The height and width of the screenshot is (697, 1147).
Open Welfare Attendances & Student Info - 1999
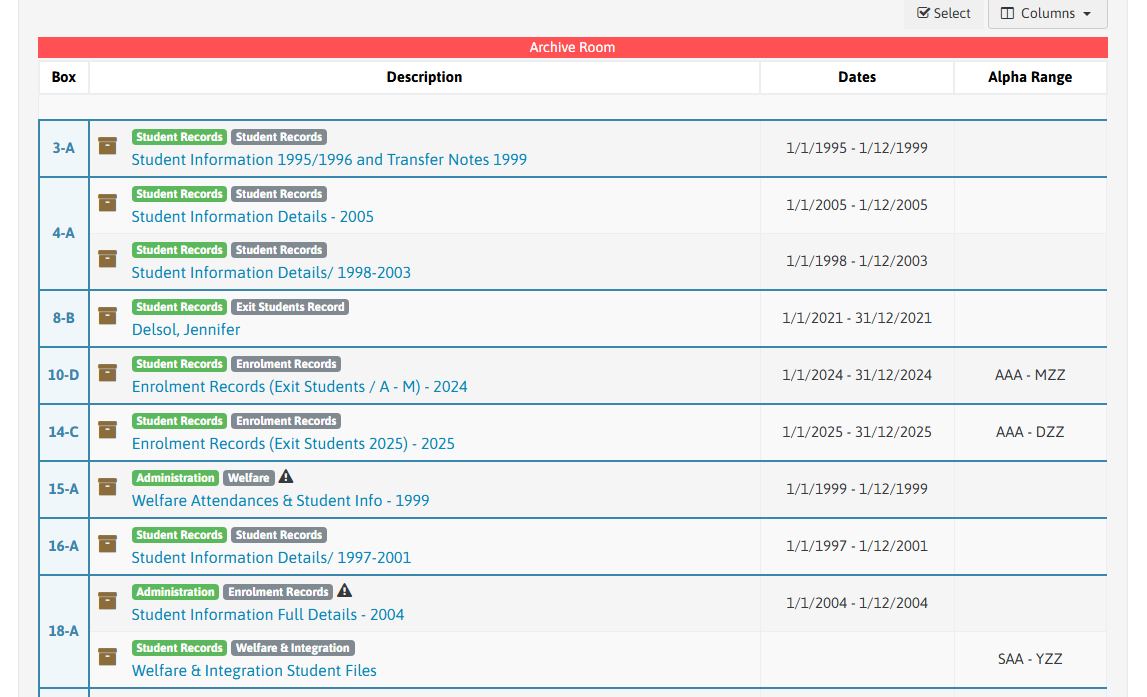click(280, 500)
